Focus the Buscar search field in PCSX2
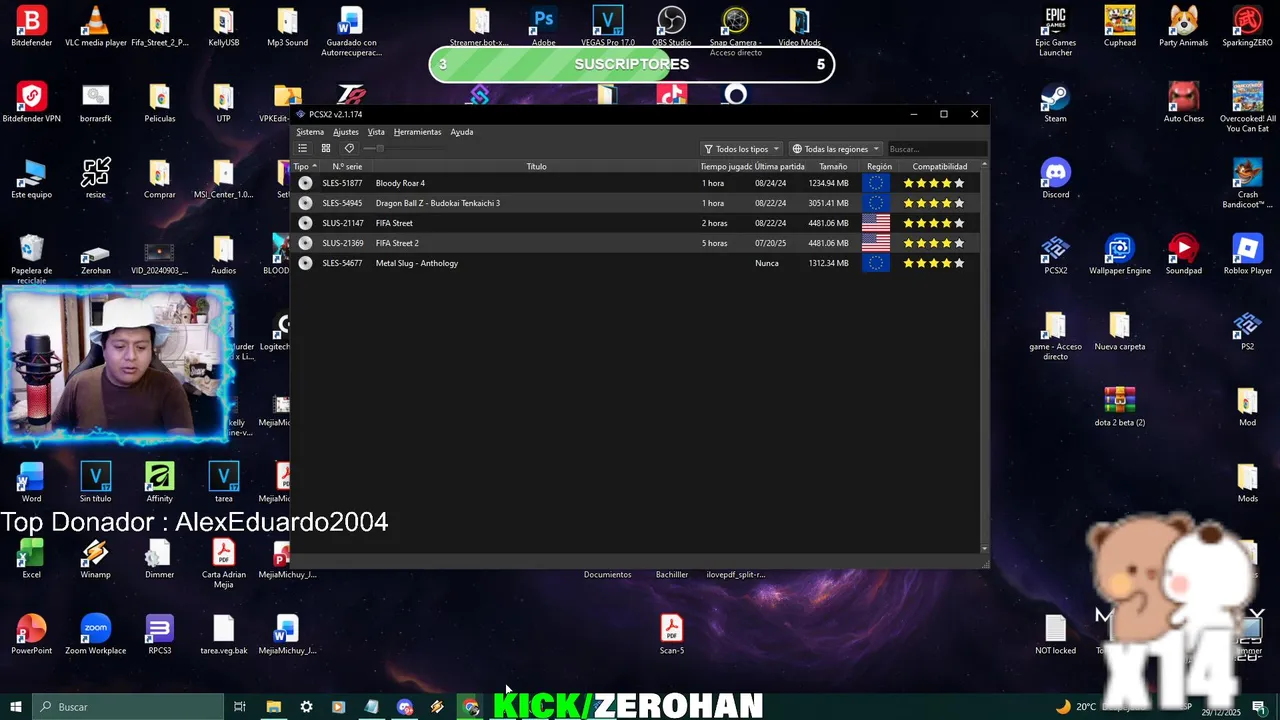1280x720 pixels. (936, 149)
